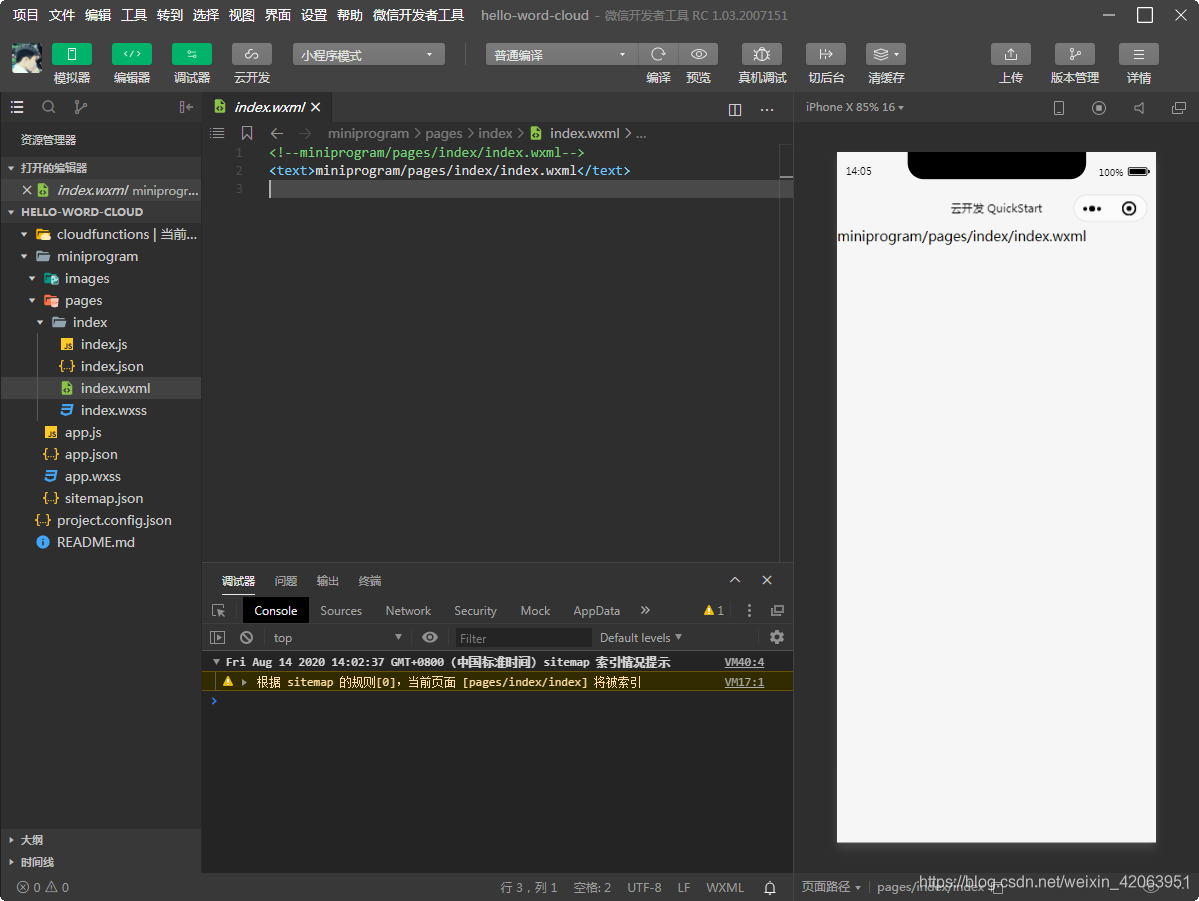The image size is (1199, 901).
Task: Click the 预览 preview eye icon
Action: pos(698,54)
